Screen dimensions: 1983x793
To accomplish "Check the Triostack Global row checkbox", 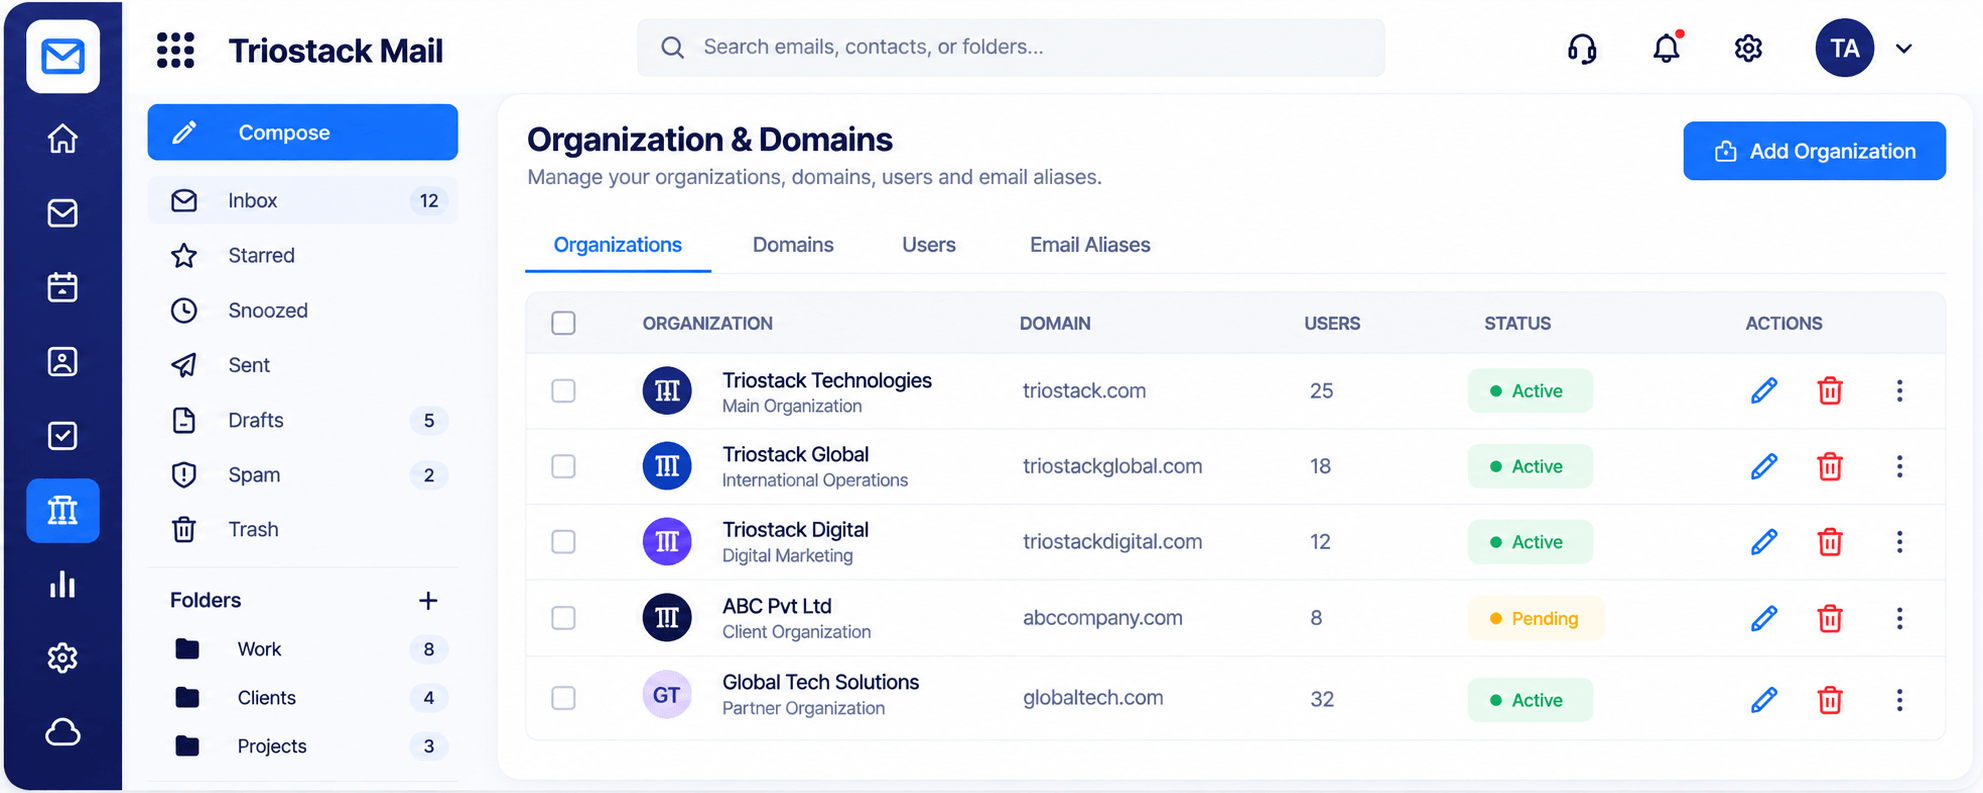I will (564, 466).
